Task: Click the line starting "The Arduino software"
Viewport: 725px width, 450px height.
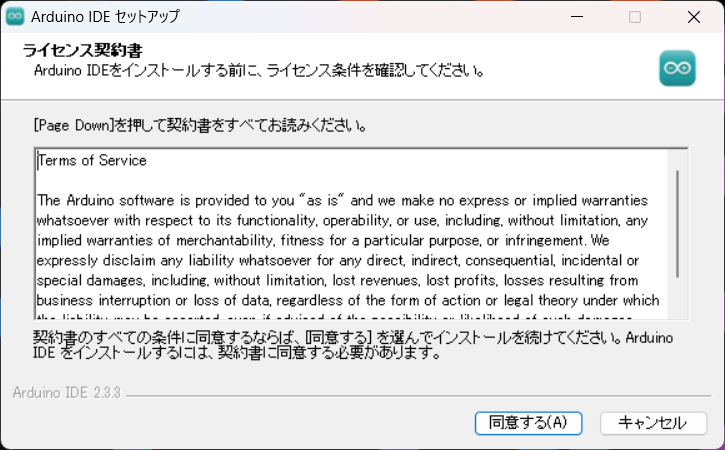Action: (x=342, y=200)
